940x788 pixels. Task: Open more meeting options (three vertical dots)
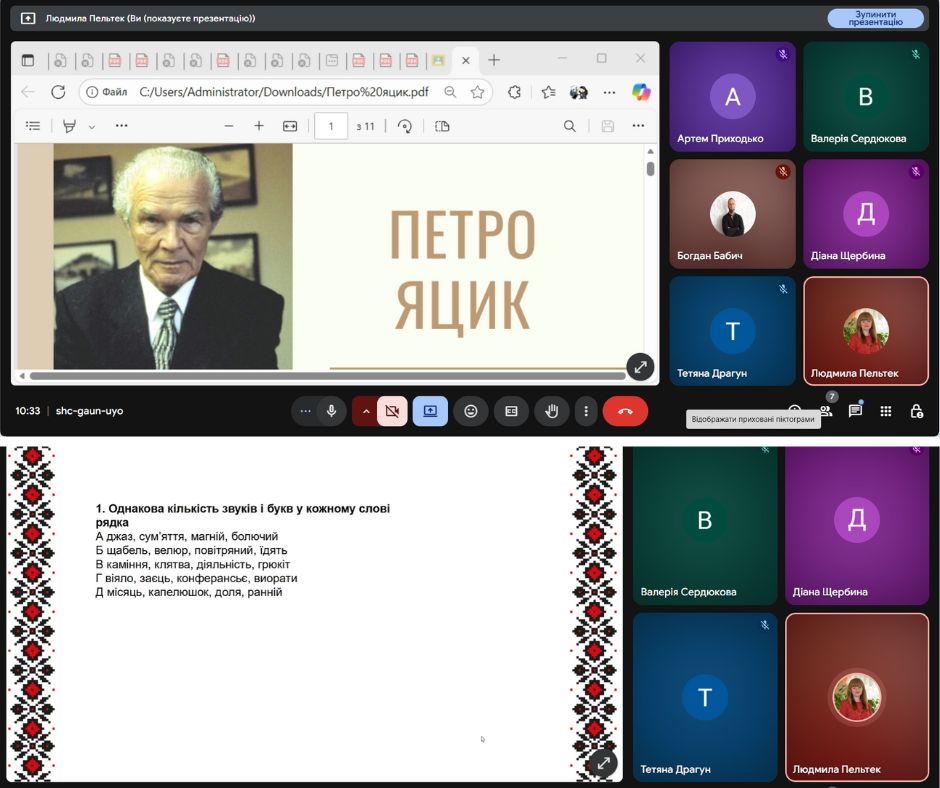[586, 411]
